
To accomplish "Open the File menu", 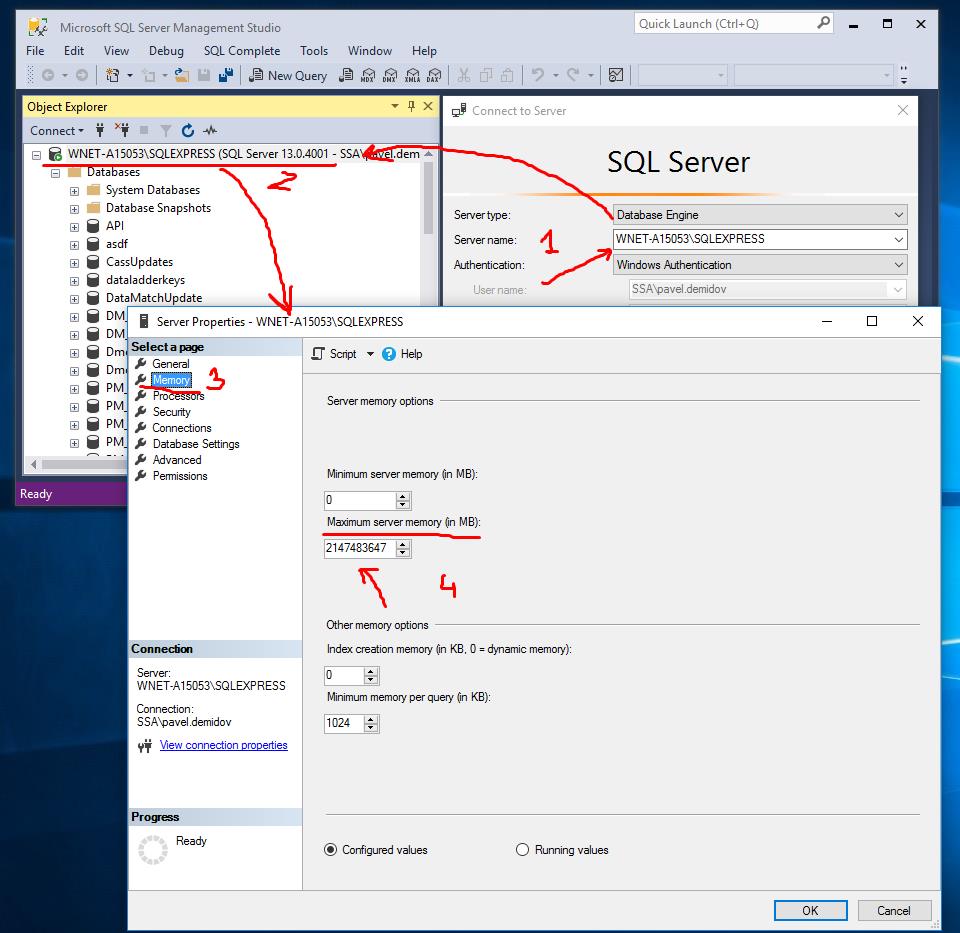I will pyautogui.click(x=35, y=51).
